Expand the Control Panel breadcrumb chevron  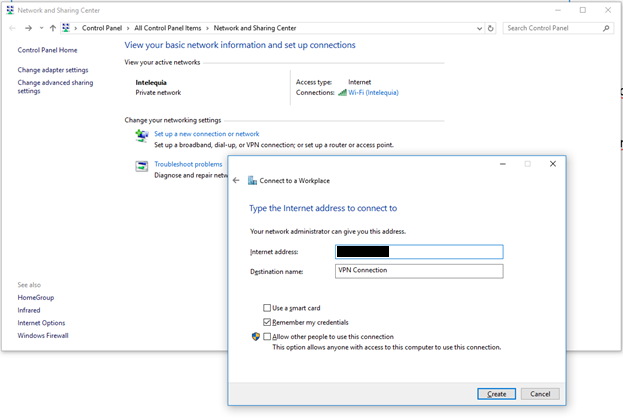[x=76, y=28]
